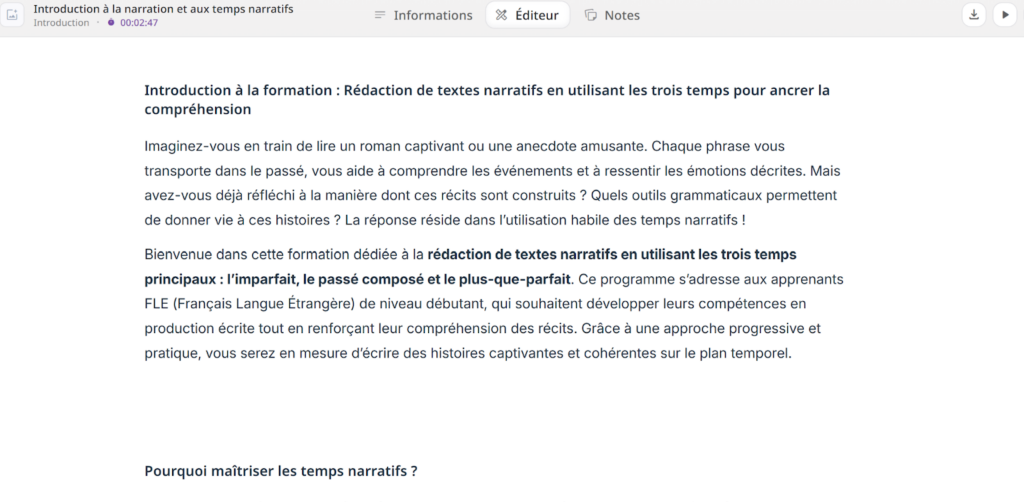Click the 'Introduction' section label under the title

(x=61, y=23)
